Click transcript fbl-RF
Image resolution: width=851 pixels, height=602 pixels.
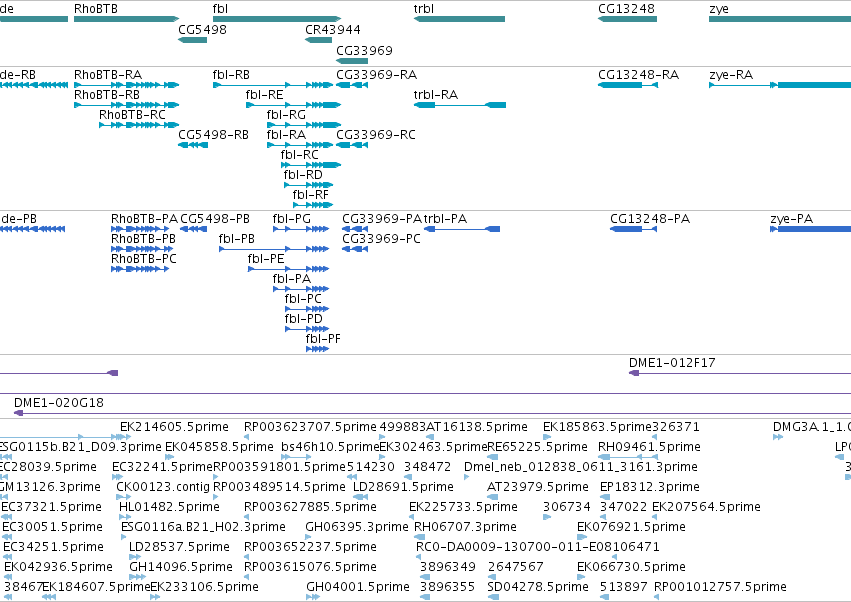click(313, 205)
